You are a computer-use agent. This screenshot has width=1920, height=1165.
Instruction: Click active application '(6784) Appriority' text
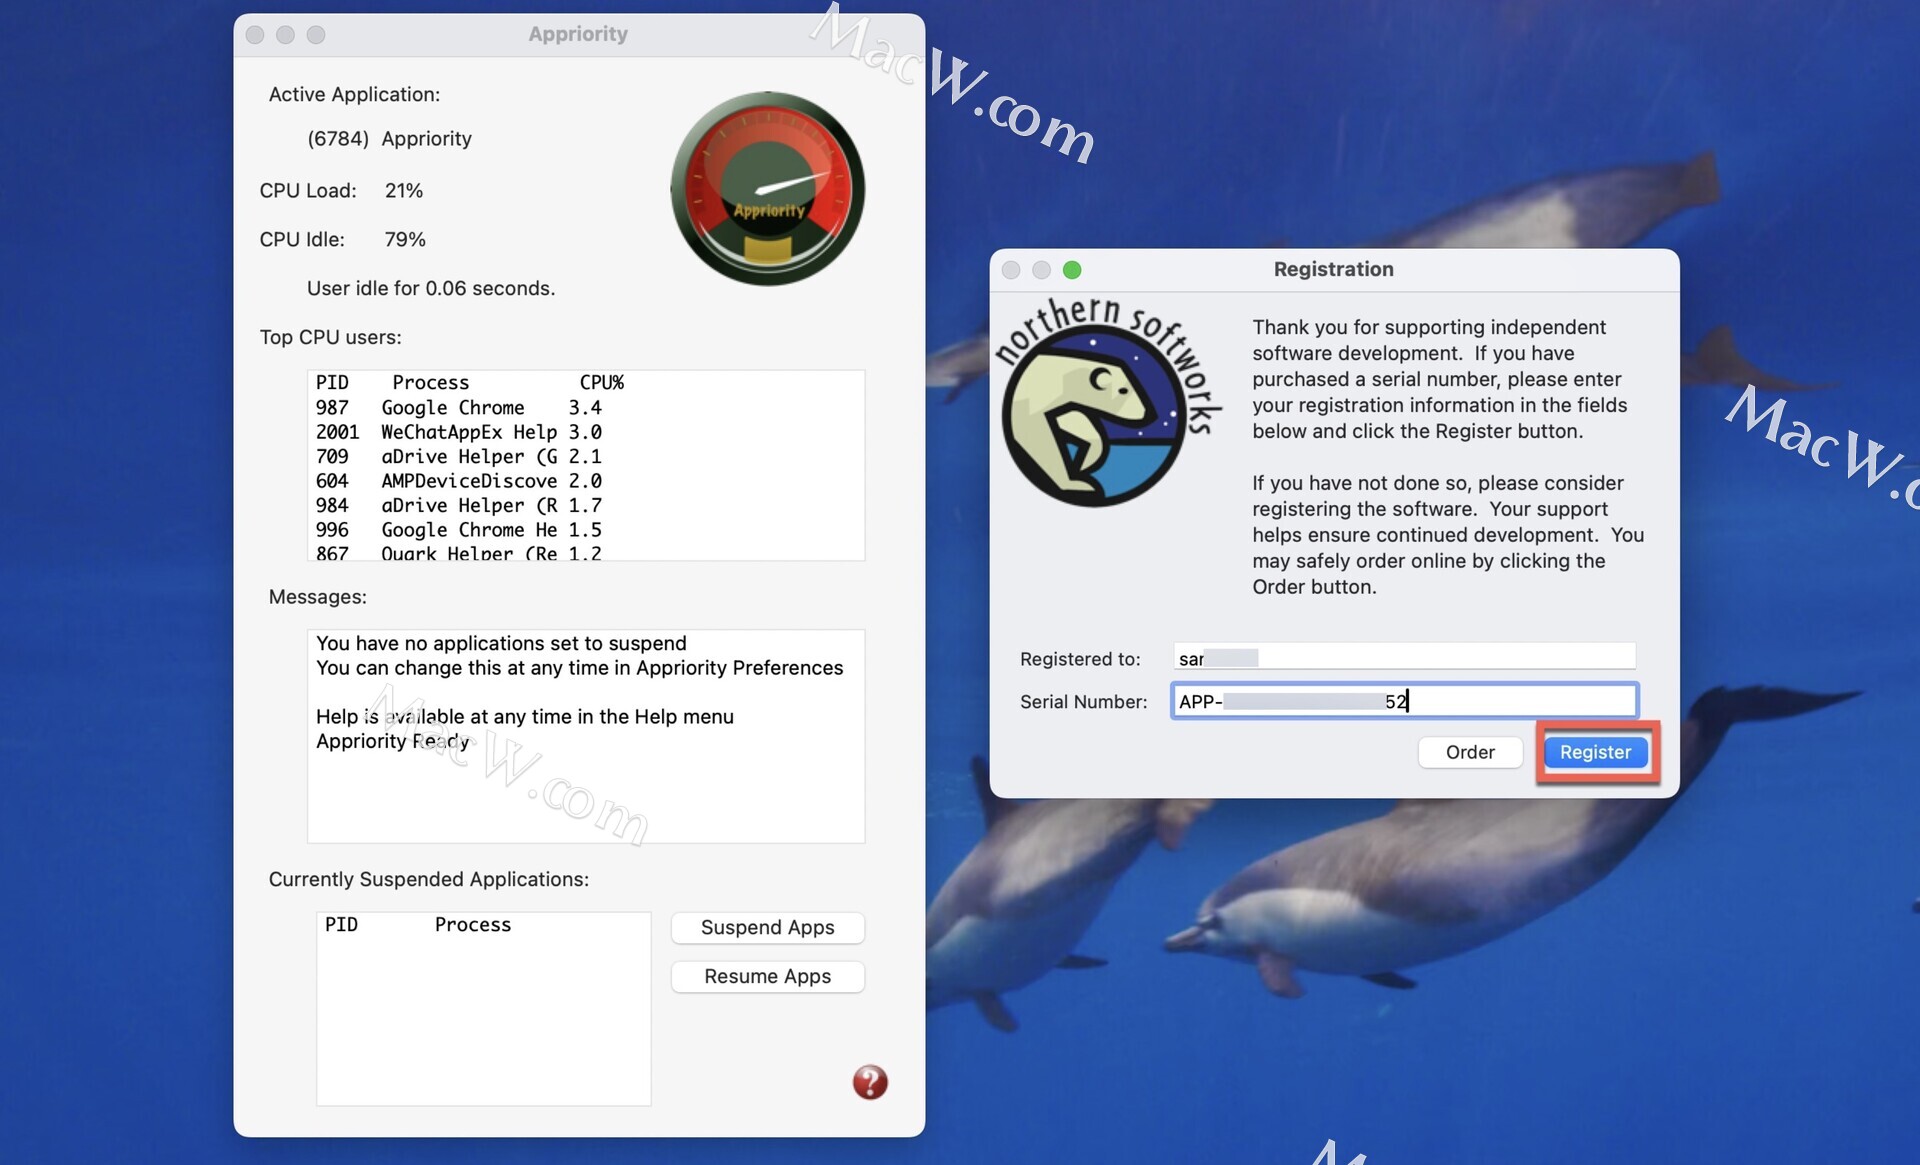pos(389,138)
